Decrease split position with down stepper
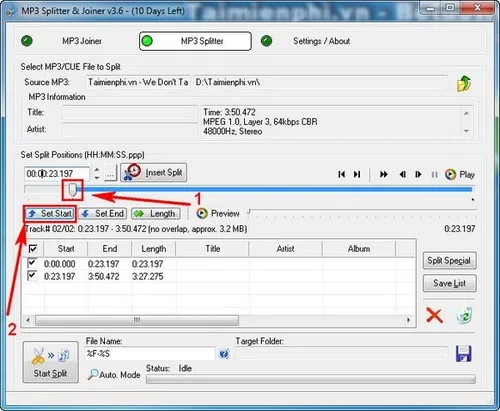 coord(97,178)
